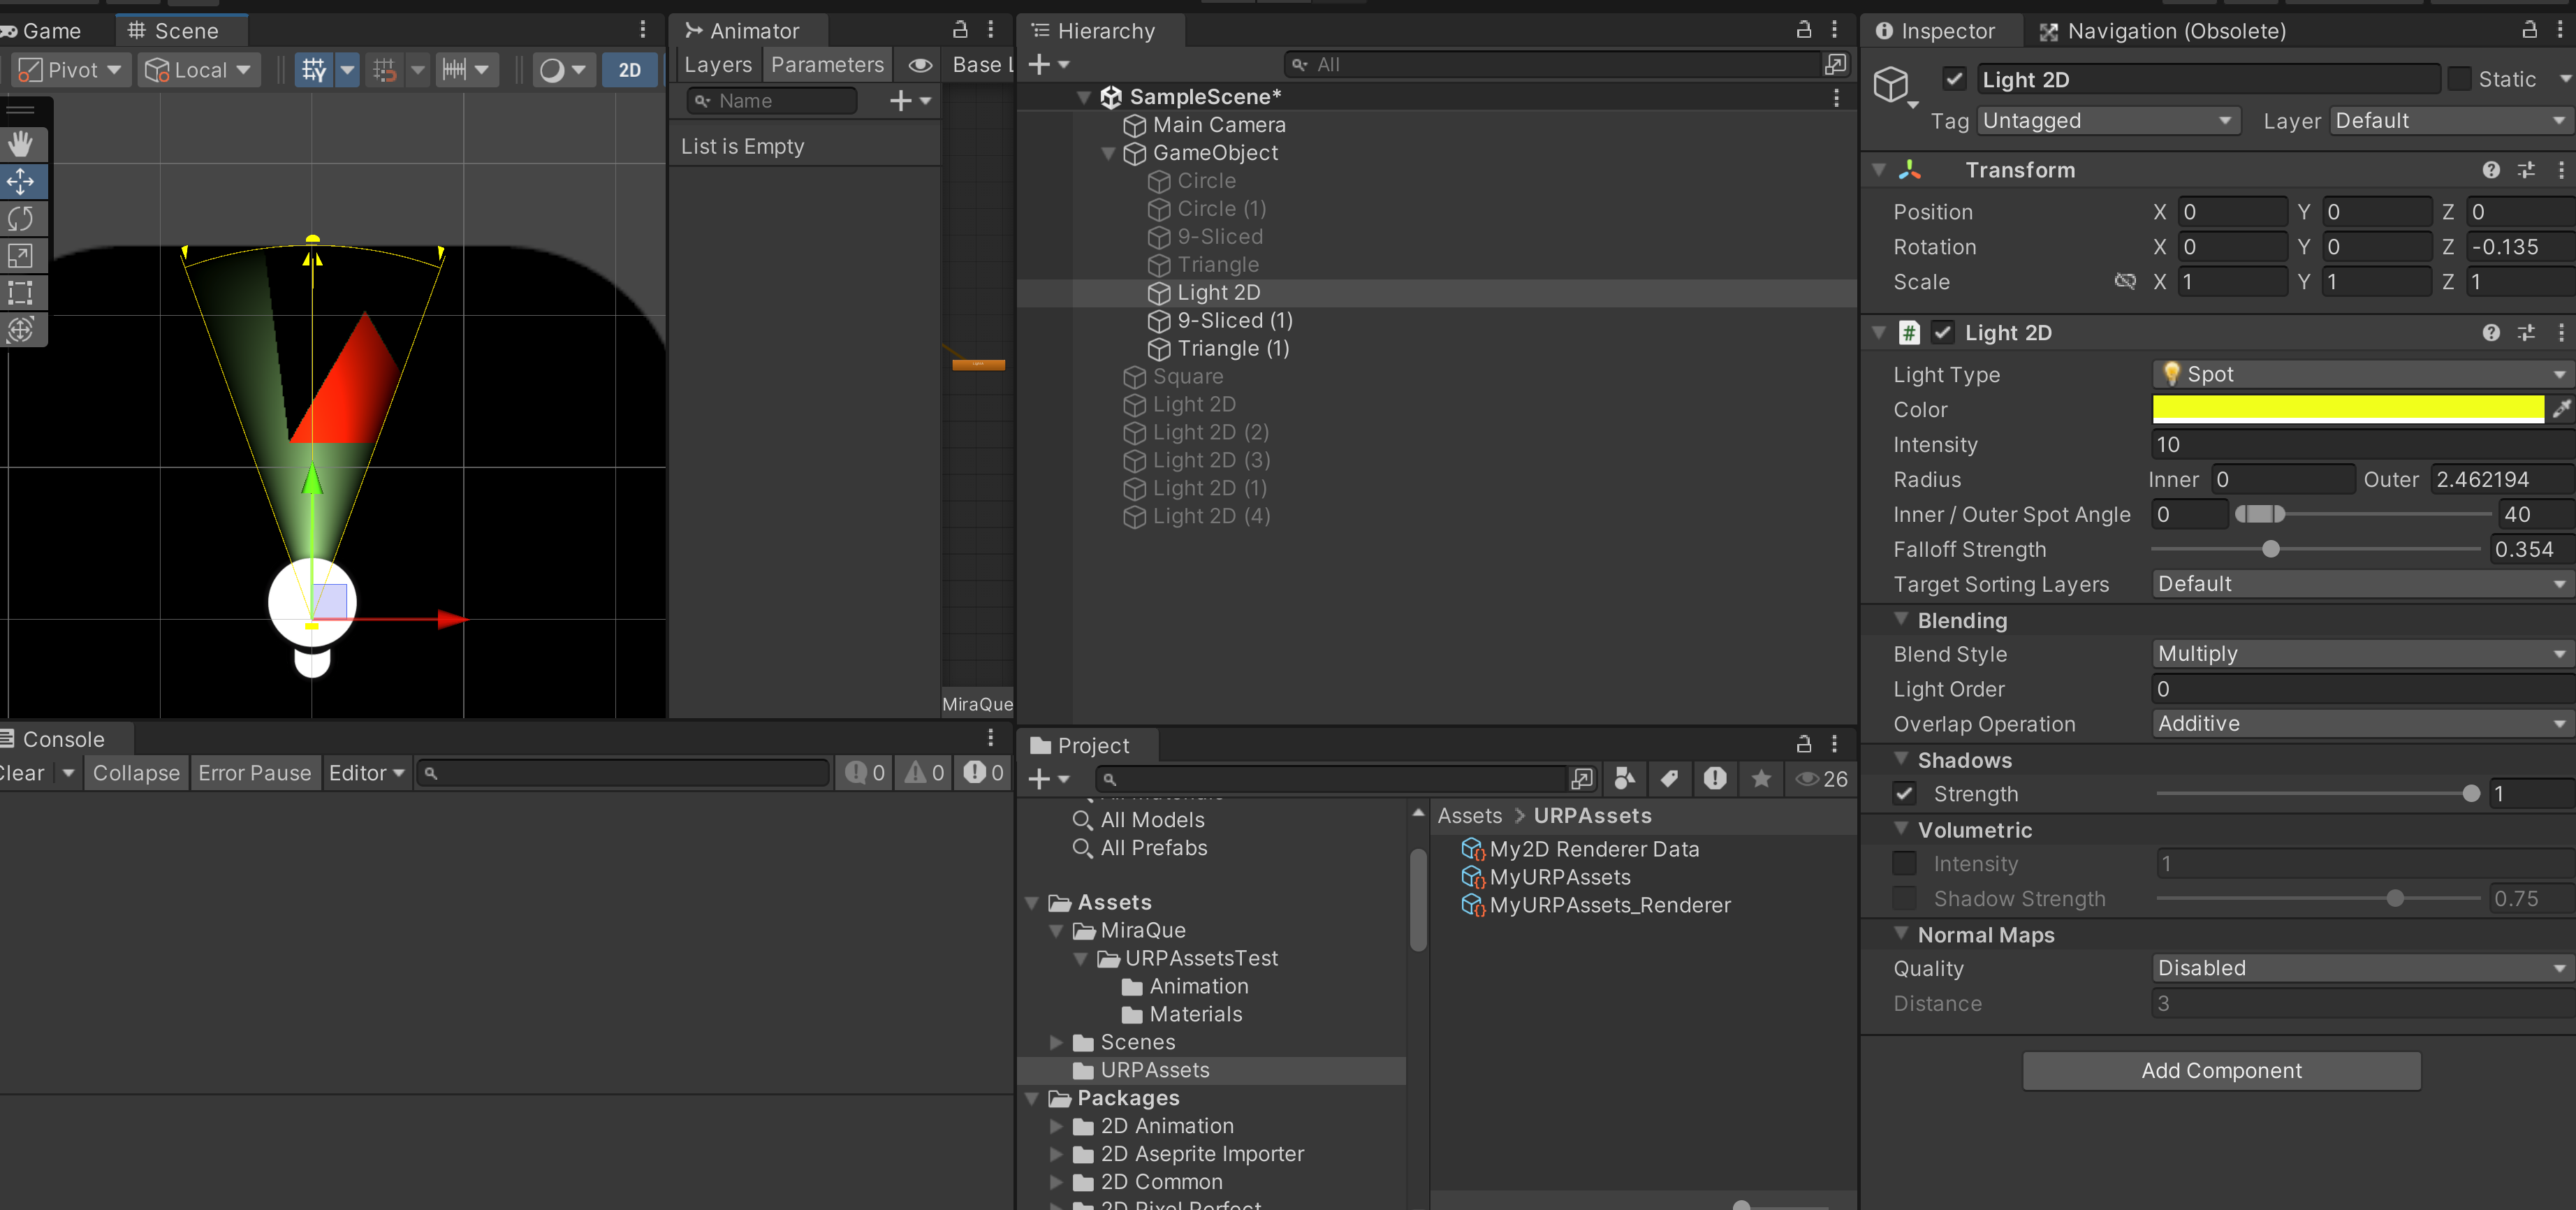Uncheck the Shadows Strength checkbox
The image size is (2576, 1210).
click(x=1905, y=794)
